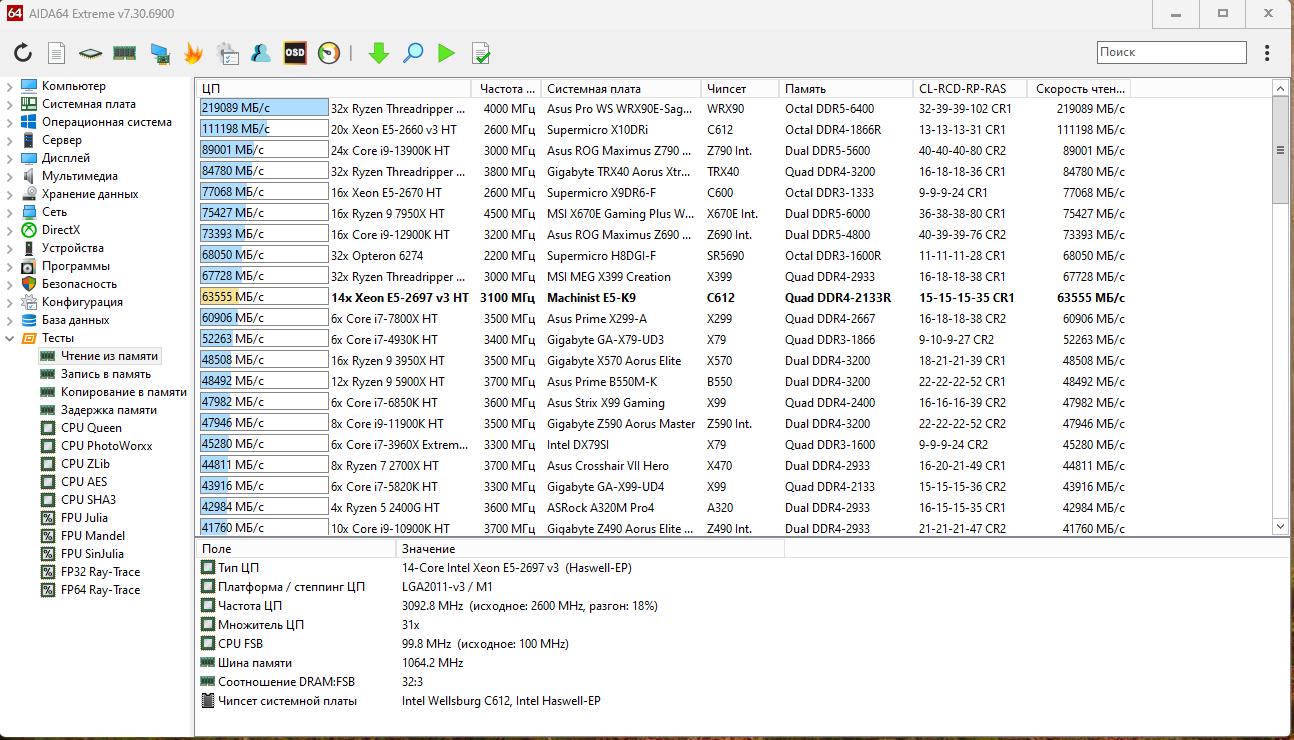Open the CPU Queen benchmark
Image resolution: width=1294 pixels, height=740 pixels.
[91, 428]
